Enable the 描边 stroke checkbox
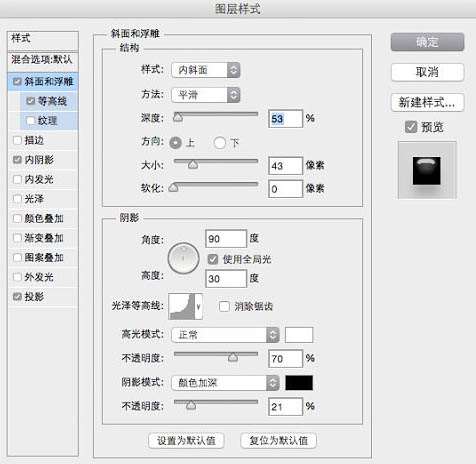 click(x=17, y=140)
